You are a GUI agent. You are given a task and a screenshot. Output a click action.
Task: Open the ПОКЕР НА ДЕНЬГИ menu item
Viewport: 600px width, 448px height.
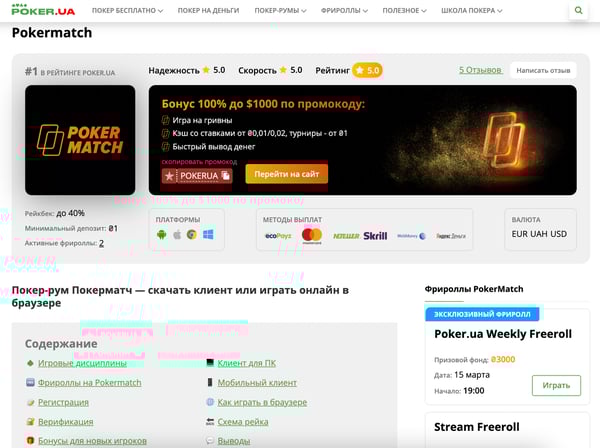pos(208,11)
